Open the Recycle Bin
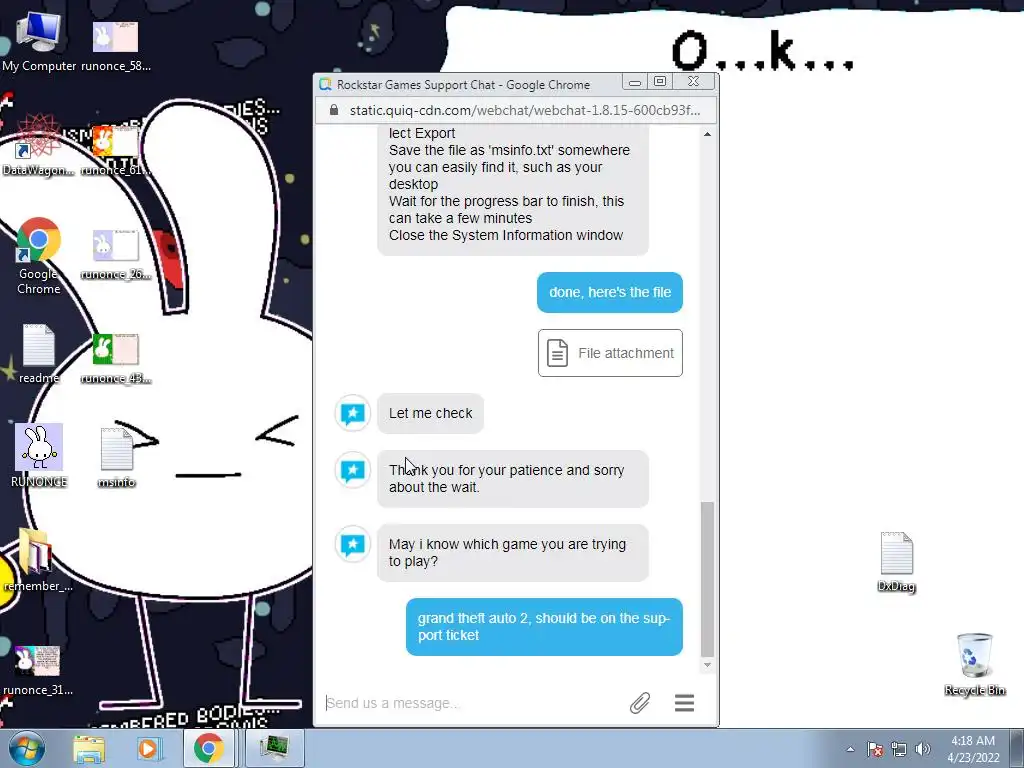The image size is (1024, 768). coord(974,664)
